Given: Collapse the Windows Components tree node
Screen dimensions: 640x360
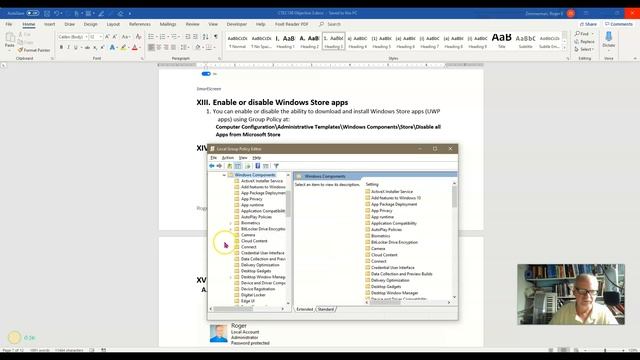Looking at the screenshot, I should [x=224, y=175].
